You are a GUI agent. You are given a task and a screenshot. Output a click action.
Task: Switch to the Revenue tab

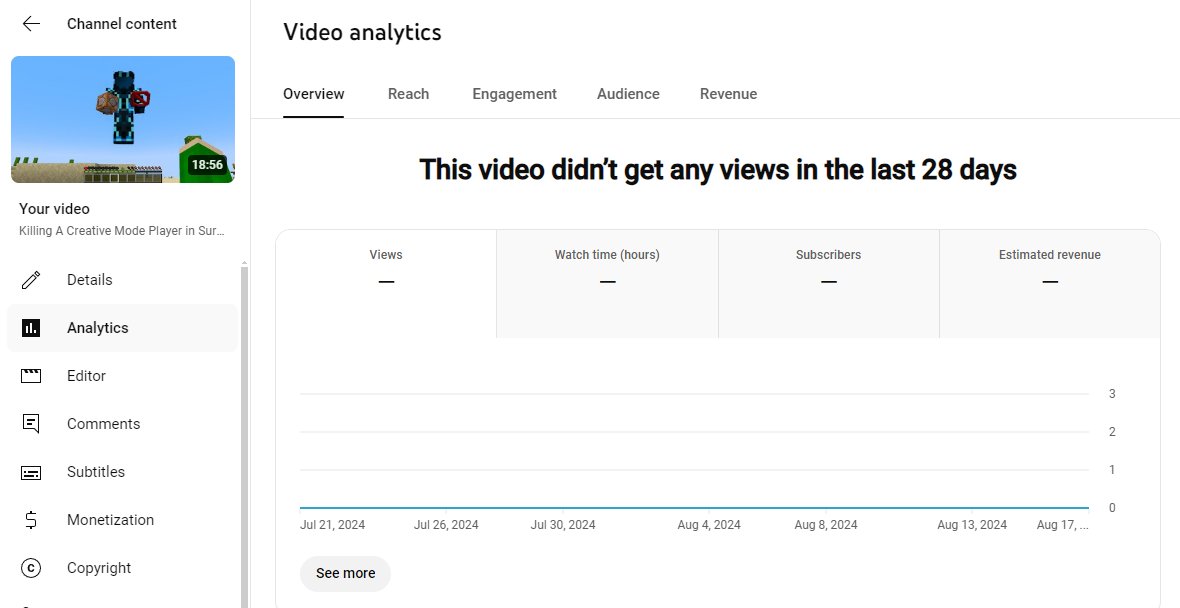pyautogui.click(x=728, y=94)
